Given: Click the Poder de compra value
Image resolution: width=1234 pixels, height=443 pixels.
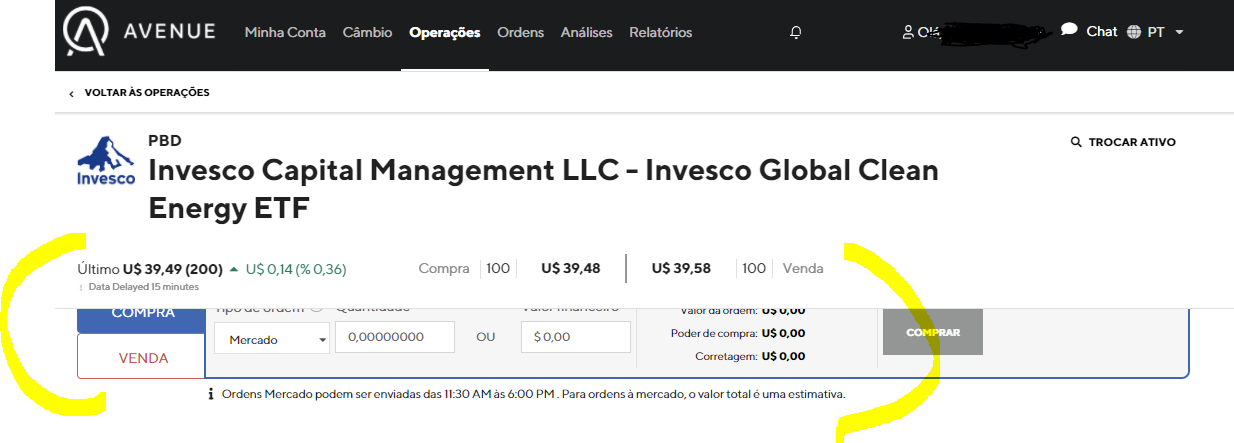Looking at the screenshot, I should click(x=783, y=333).
